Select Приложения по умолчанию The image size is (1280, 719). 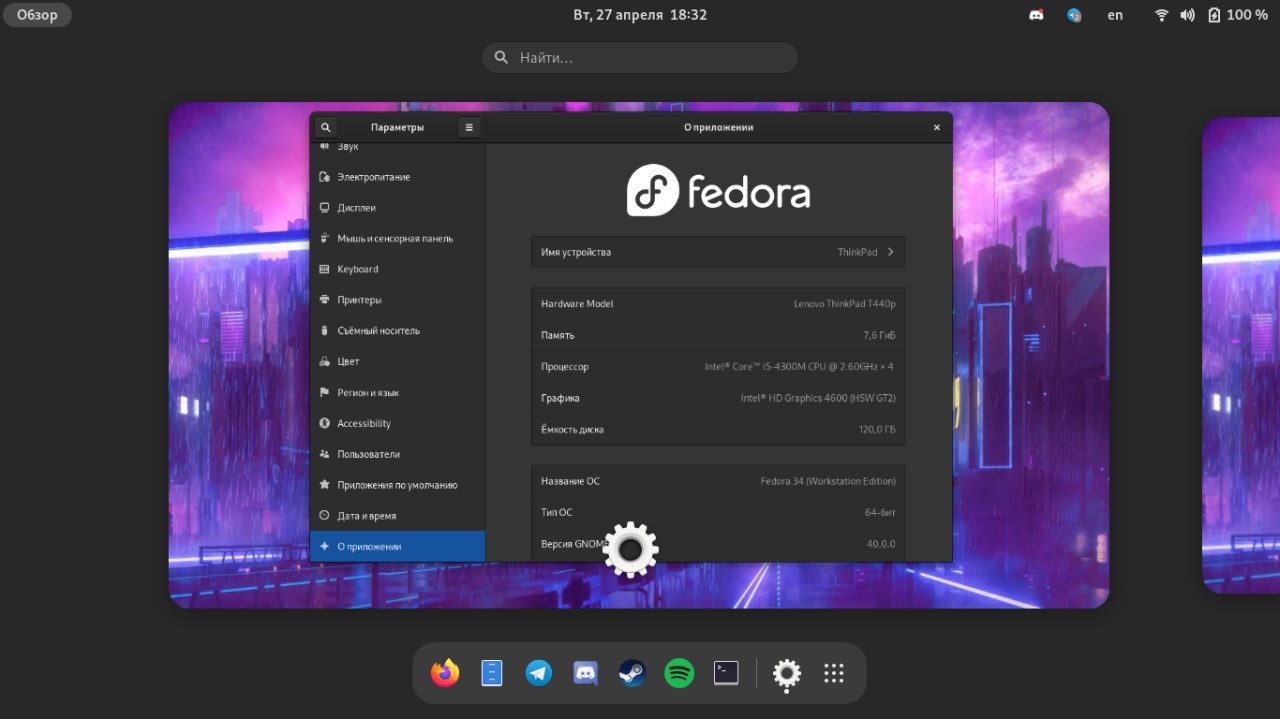[x=397, y=485]
